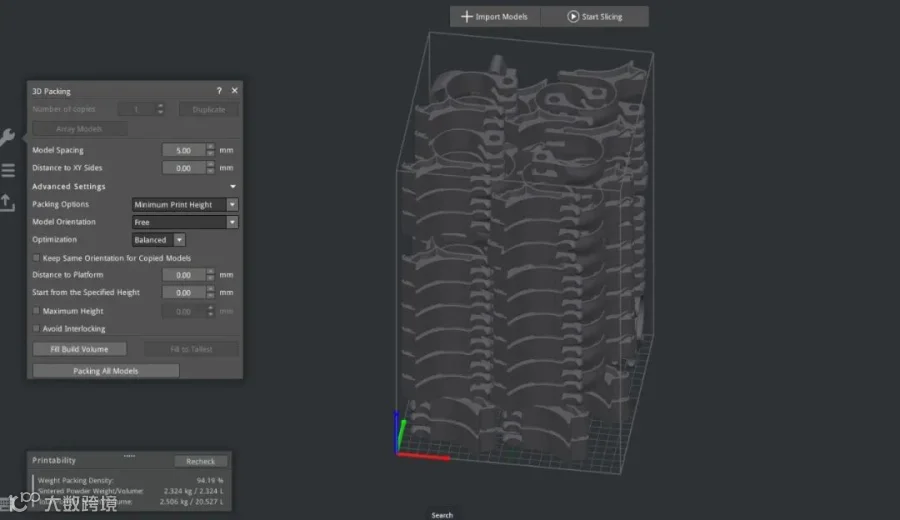Viewport: 900px width, 520px height.
Task: Enable Keep Same Orientation for Copied Models
Action: [36, 258]
